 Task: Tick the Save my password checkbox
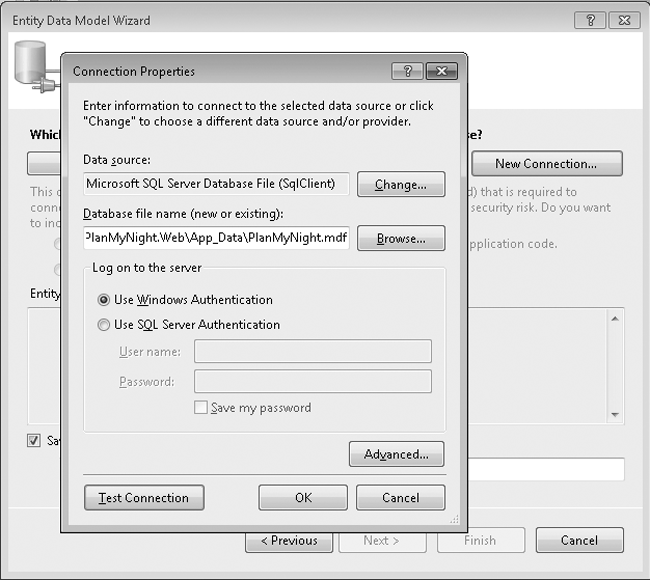[201, 408]
